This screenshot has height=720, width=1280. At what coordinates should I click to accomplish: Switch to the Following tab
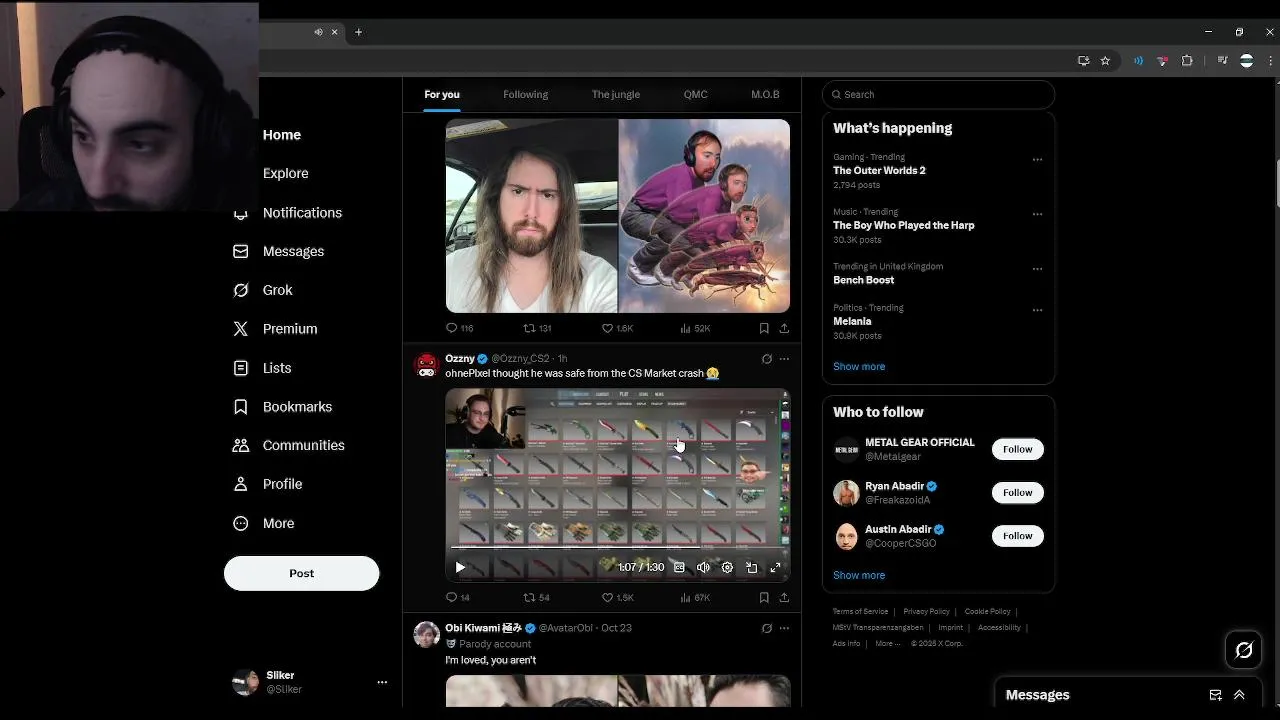coord(525,94)
